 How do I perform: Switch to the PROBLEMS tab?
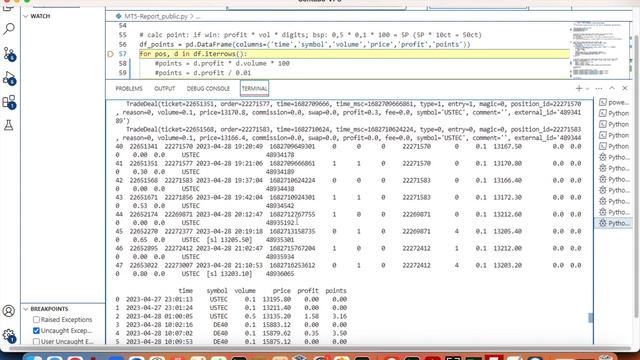click(x=129, y=89)
